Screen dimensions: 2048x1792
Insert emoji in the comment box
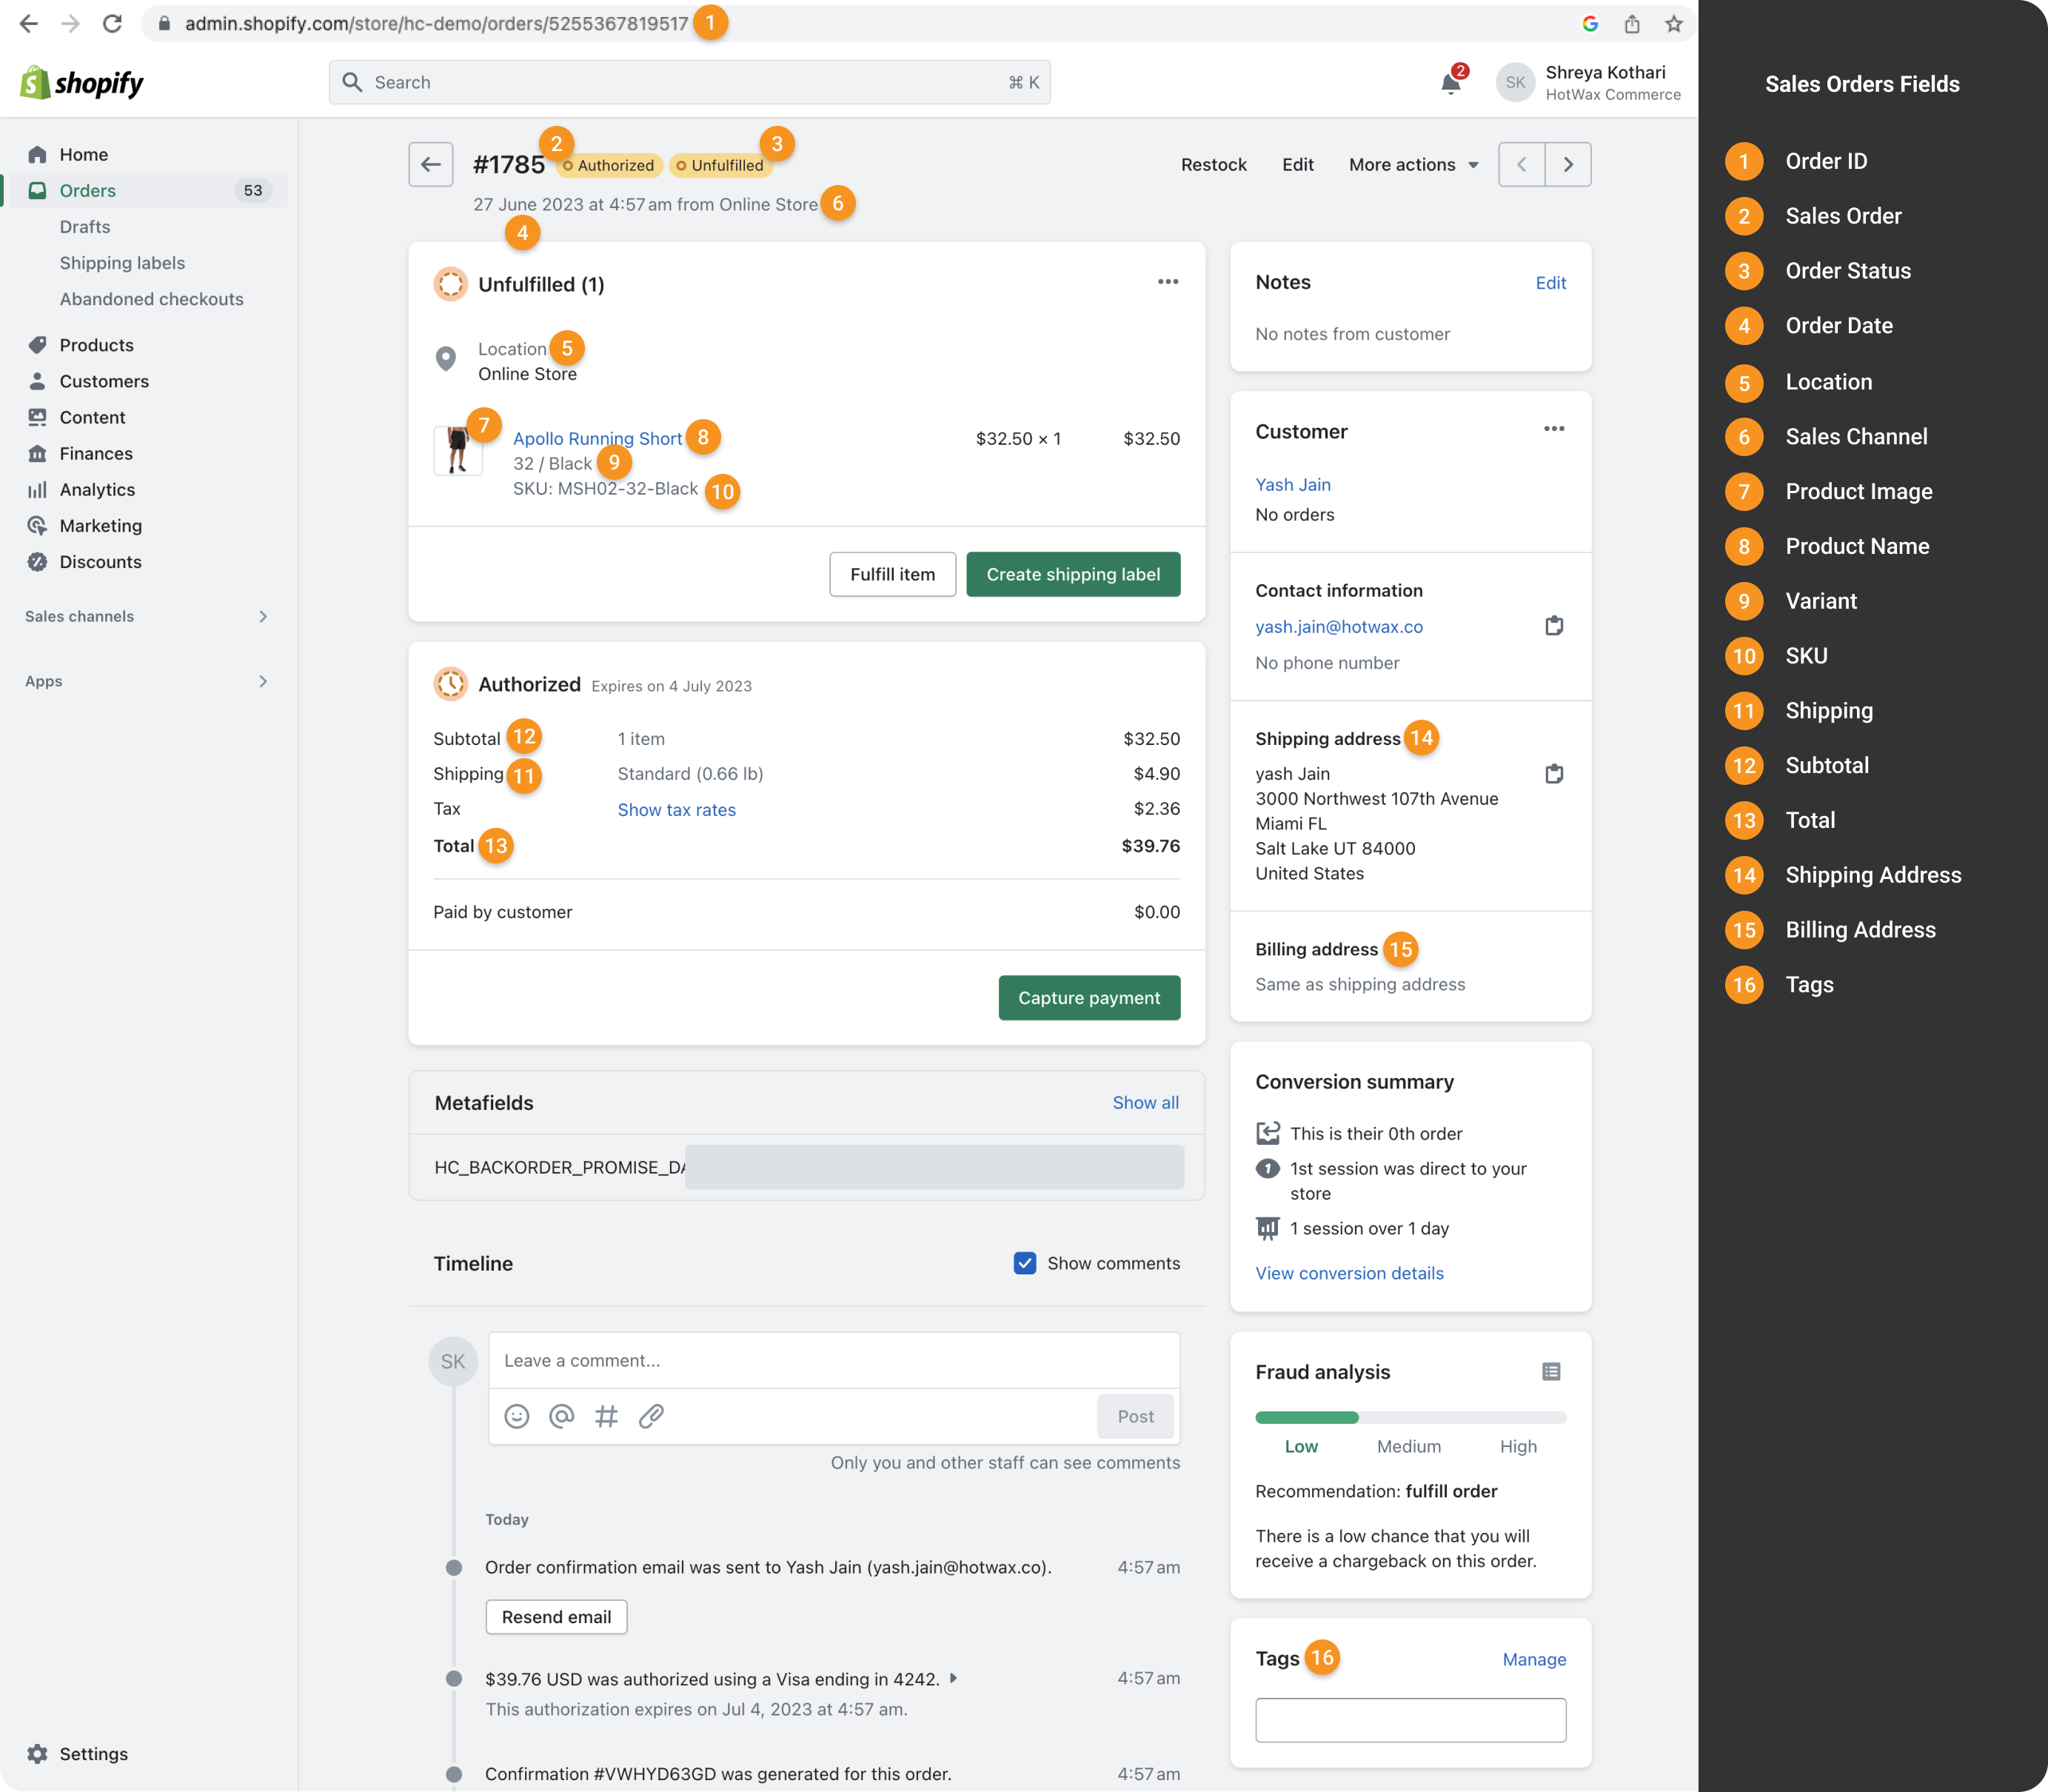pos(516,1416)
